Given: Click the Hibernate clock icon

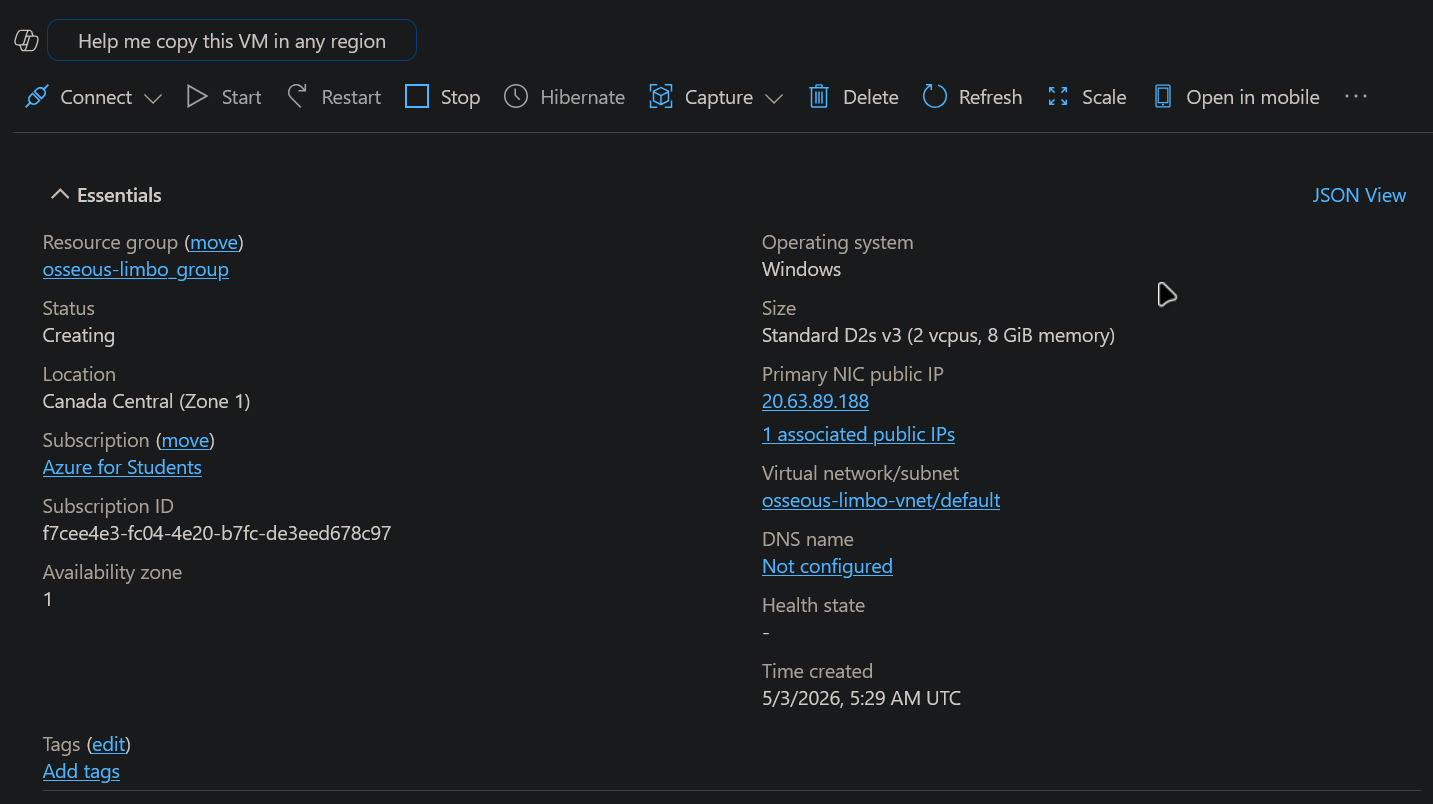Looking at the screenshot, I should [x=516, y=97].
